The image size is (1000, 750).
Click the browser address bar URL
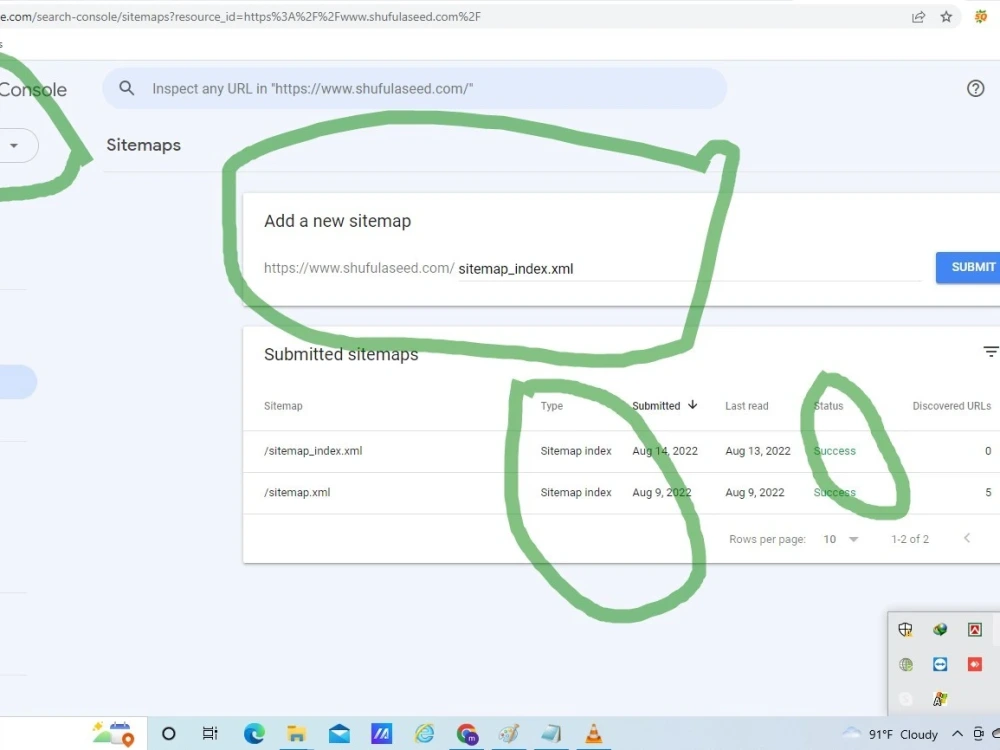[x=240, y=17]
